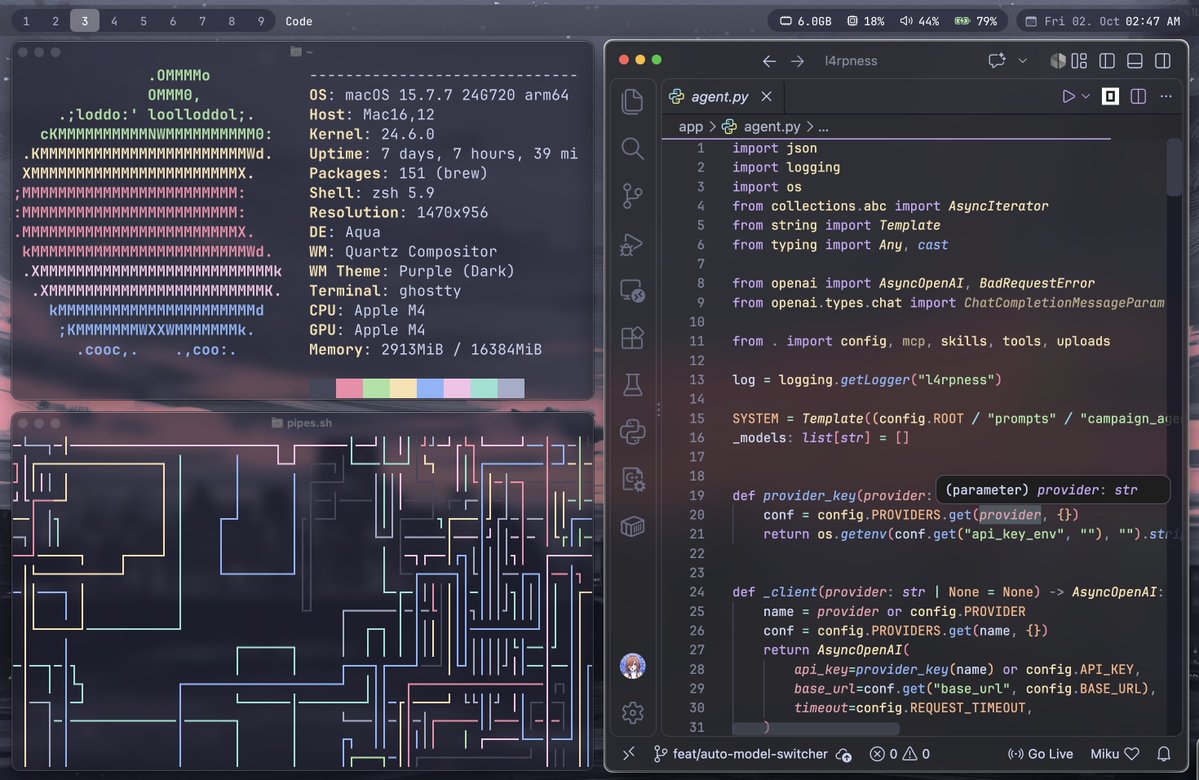Screen dimensions: 1199x780
Task: Toggle the primary side bar
Action: (x=1106, y=60)
